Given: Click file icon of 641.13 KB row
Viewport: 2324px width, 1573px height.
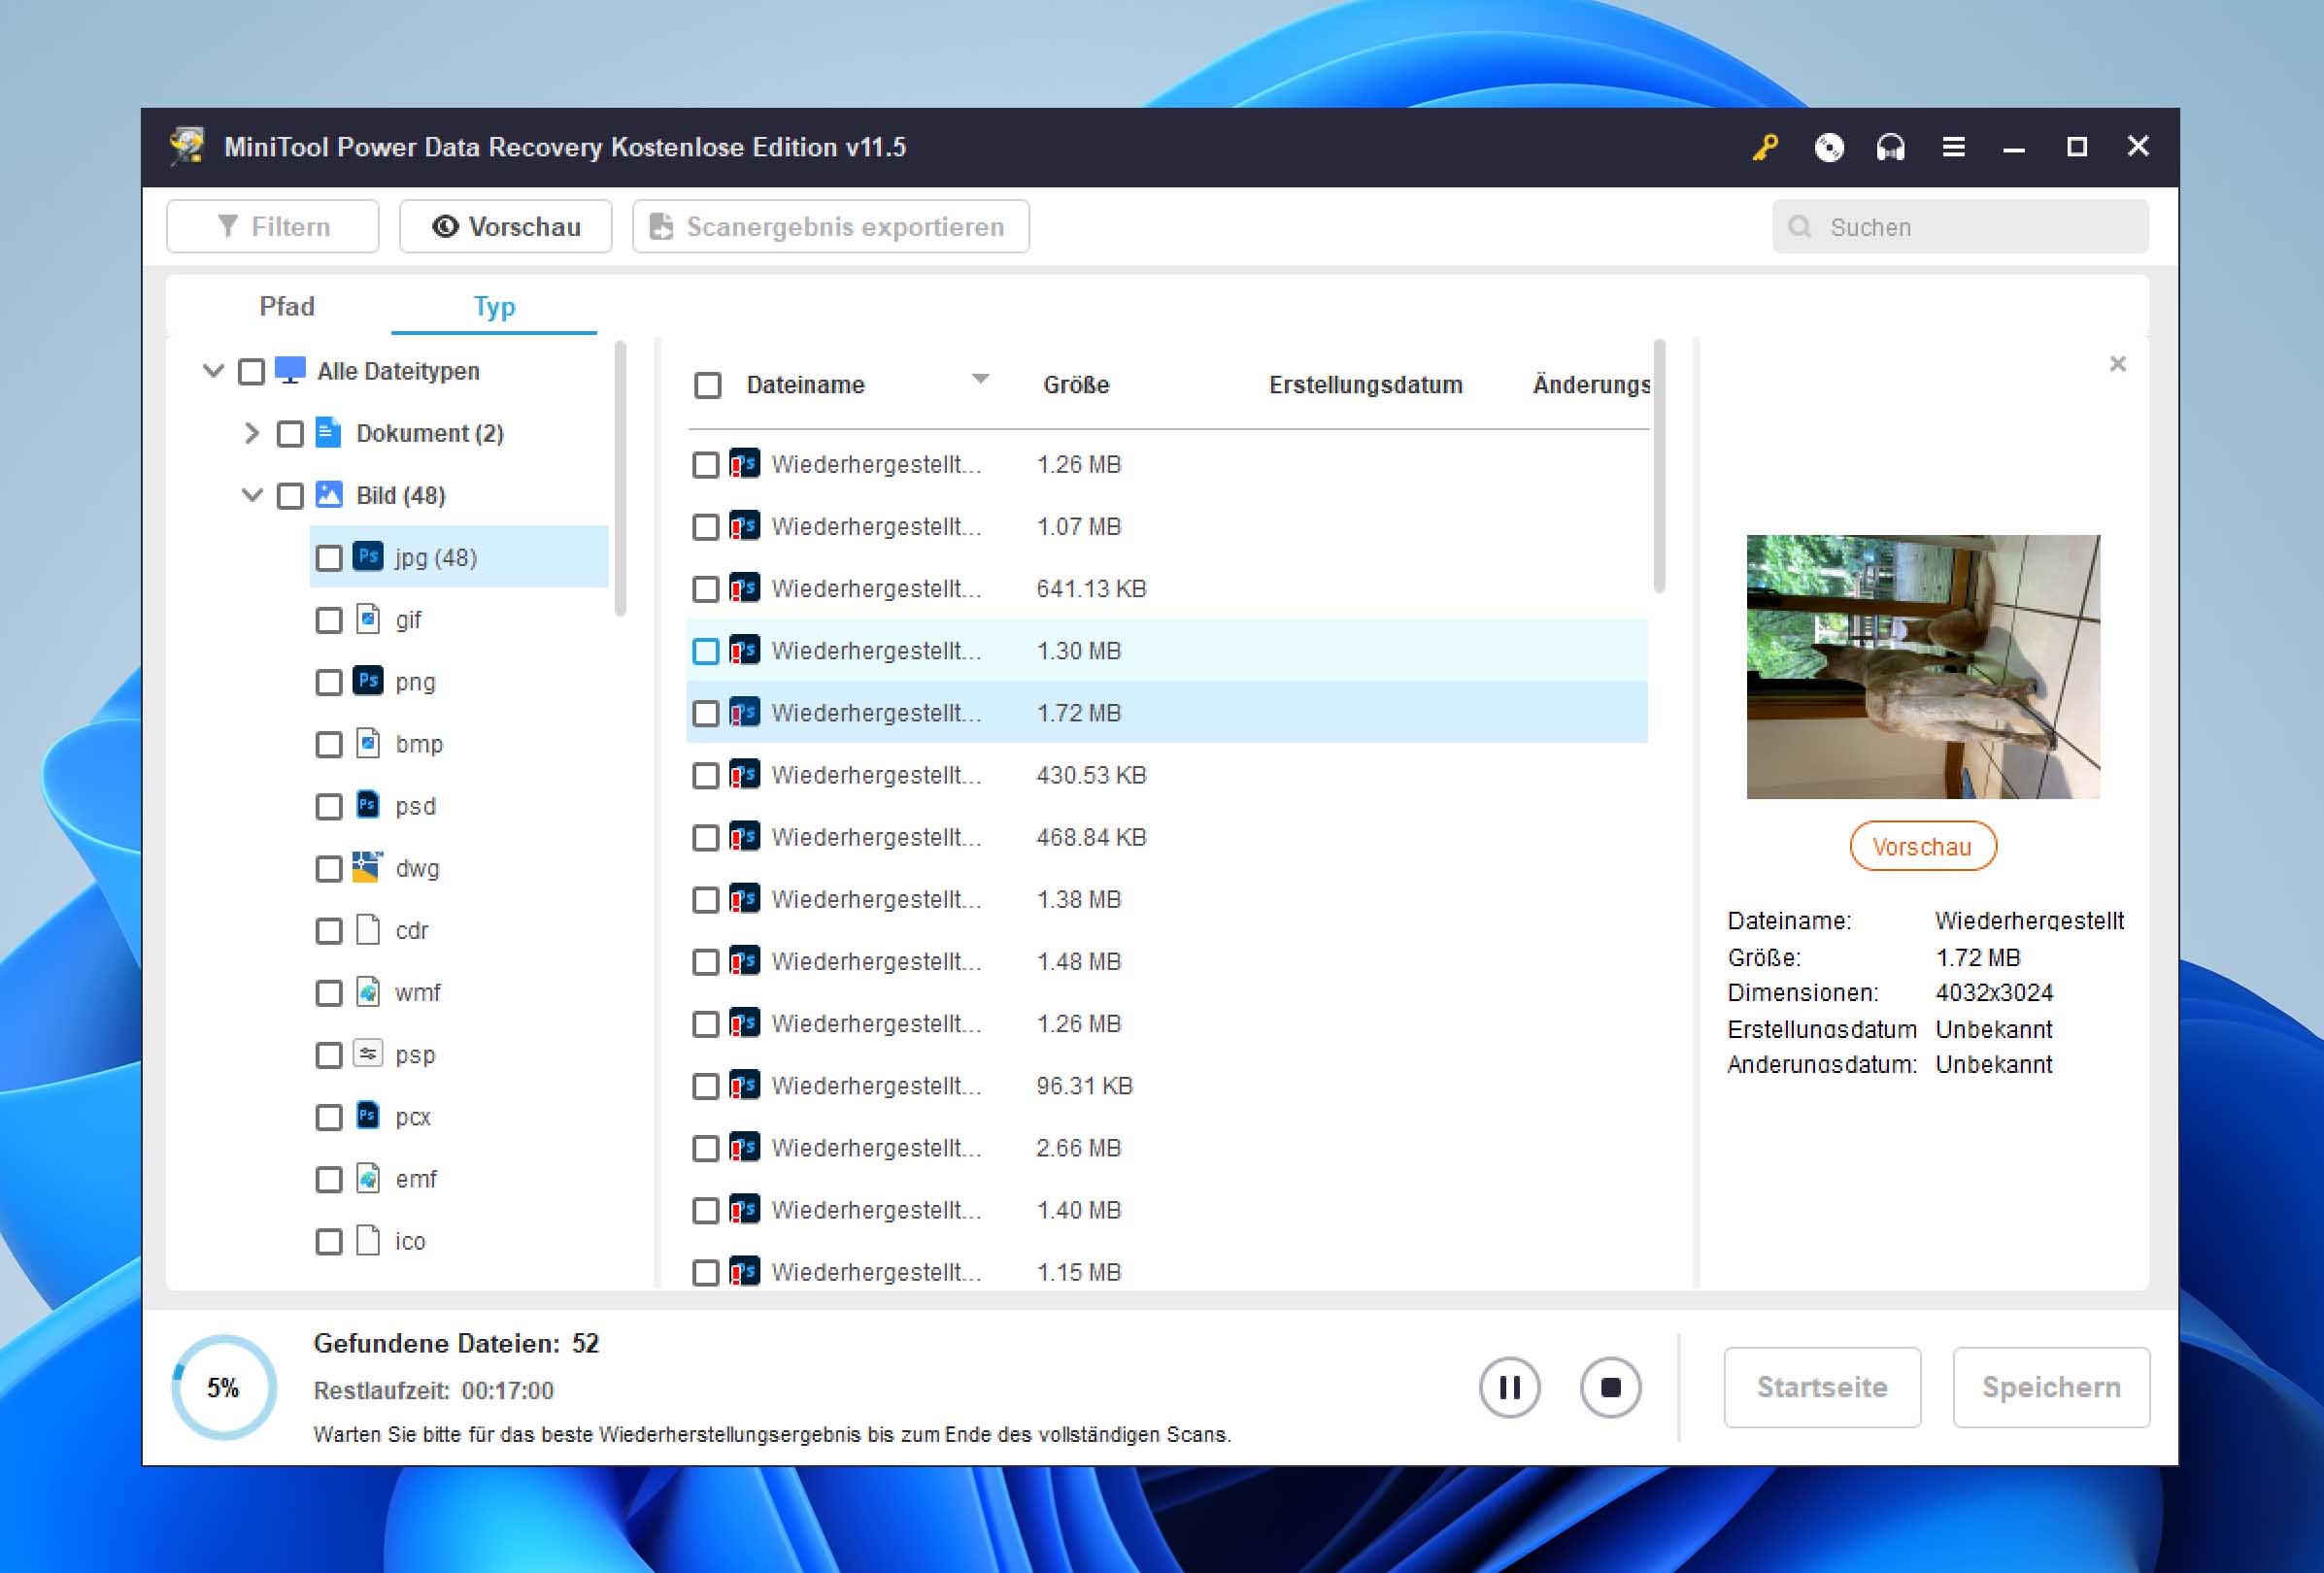Looking at the screenshot, I should [x=744, y=588].
